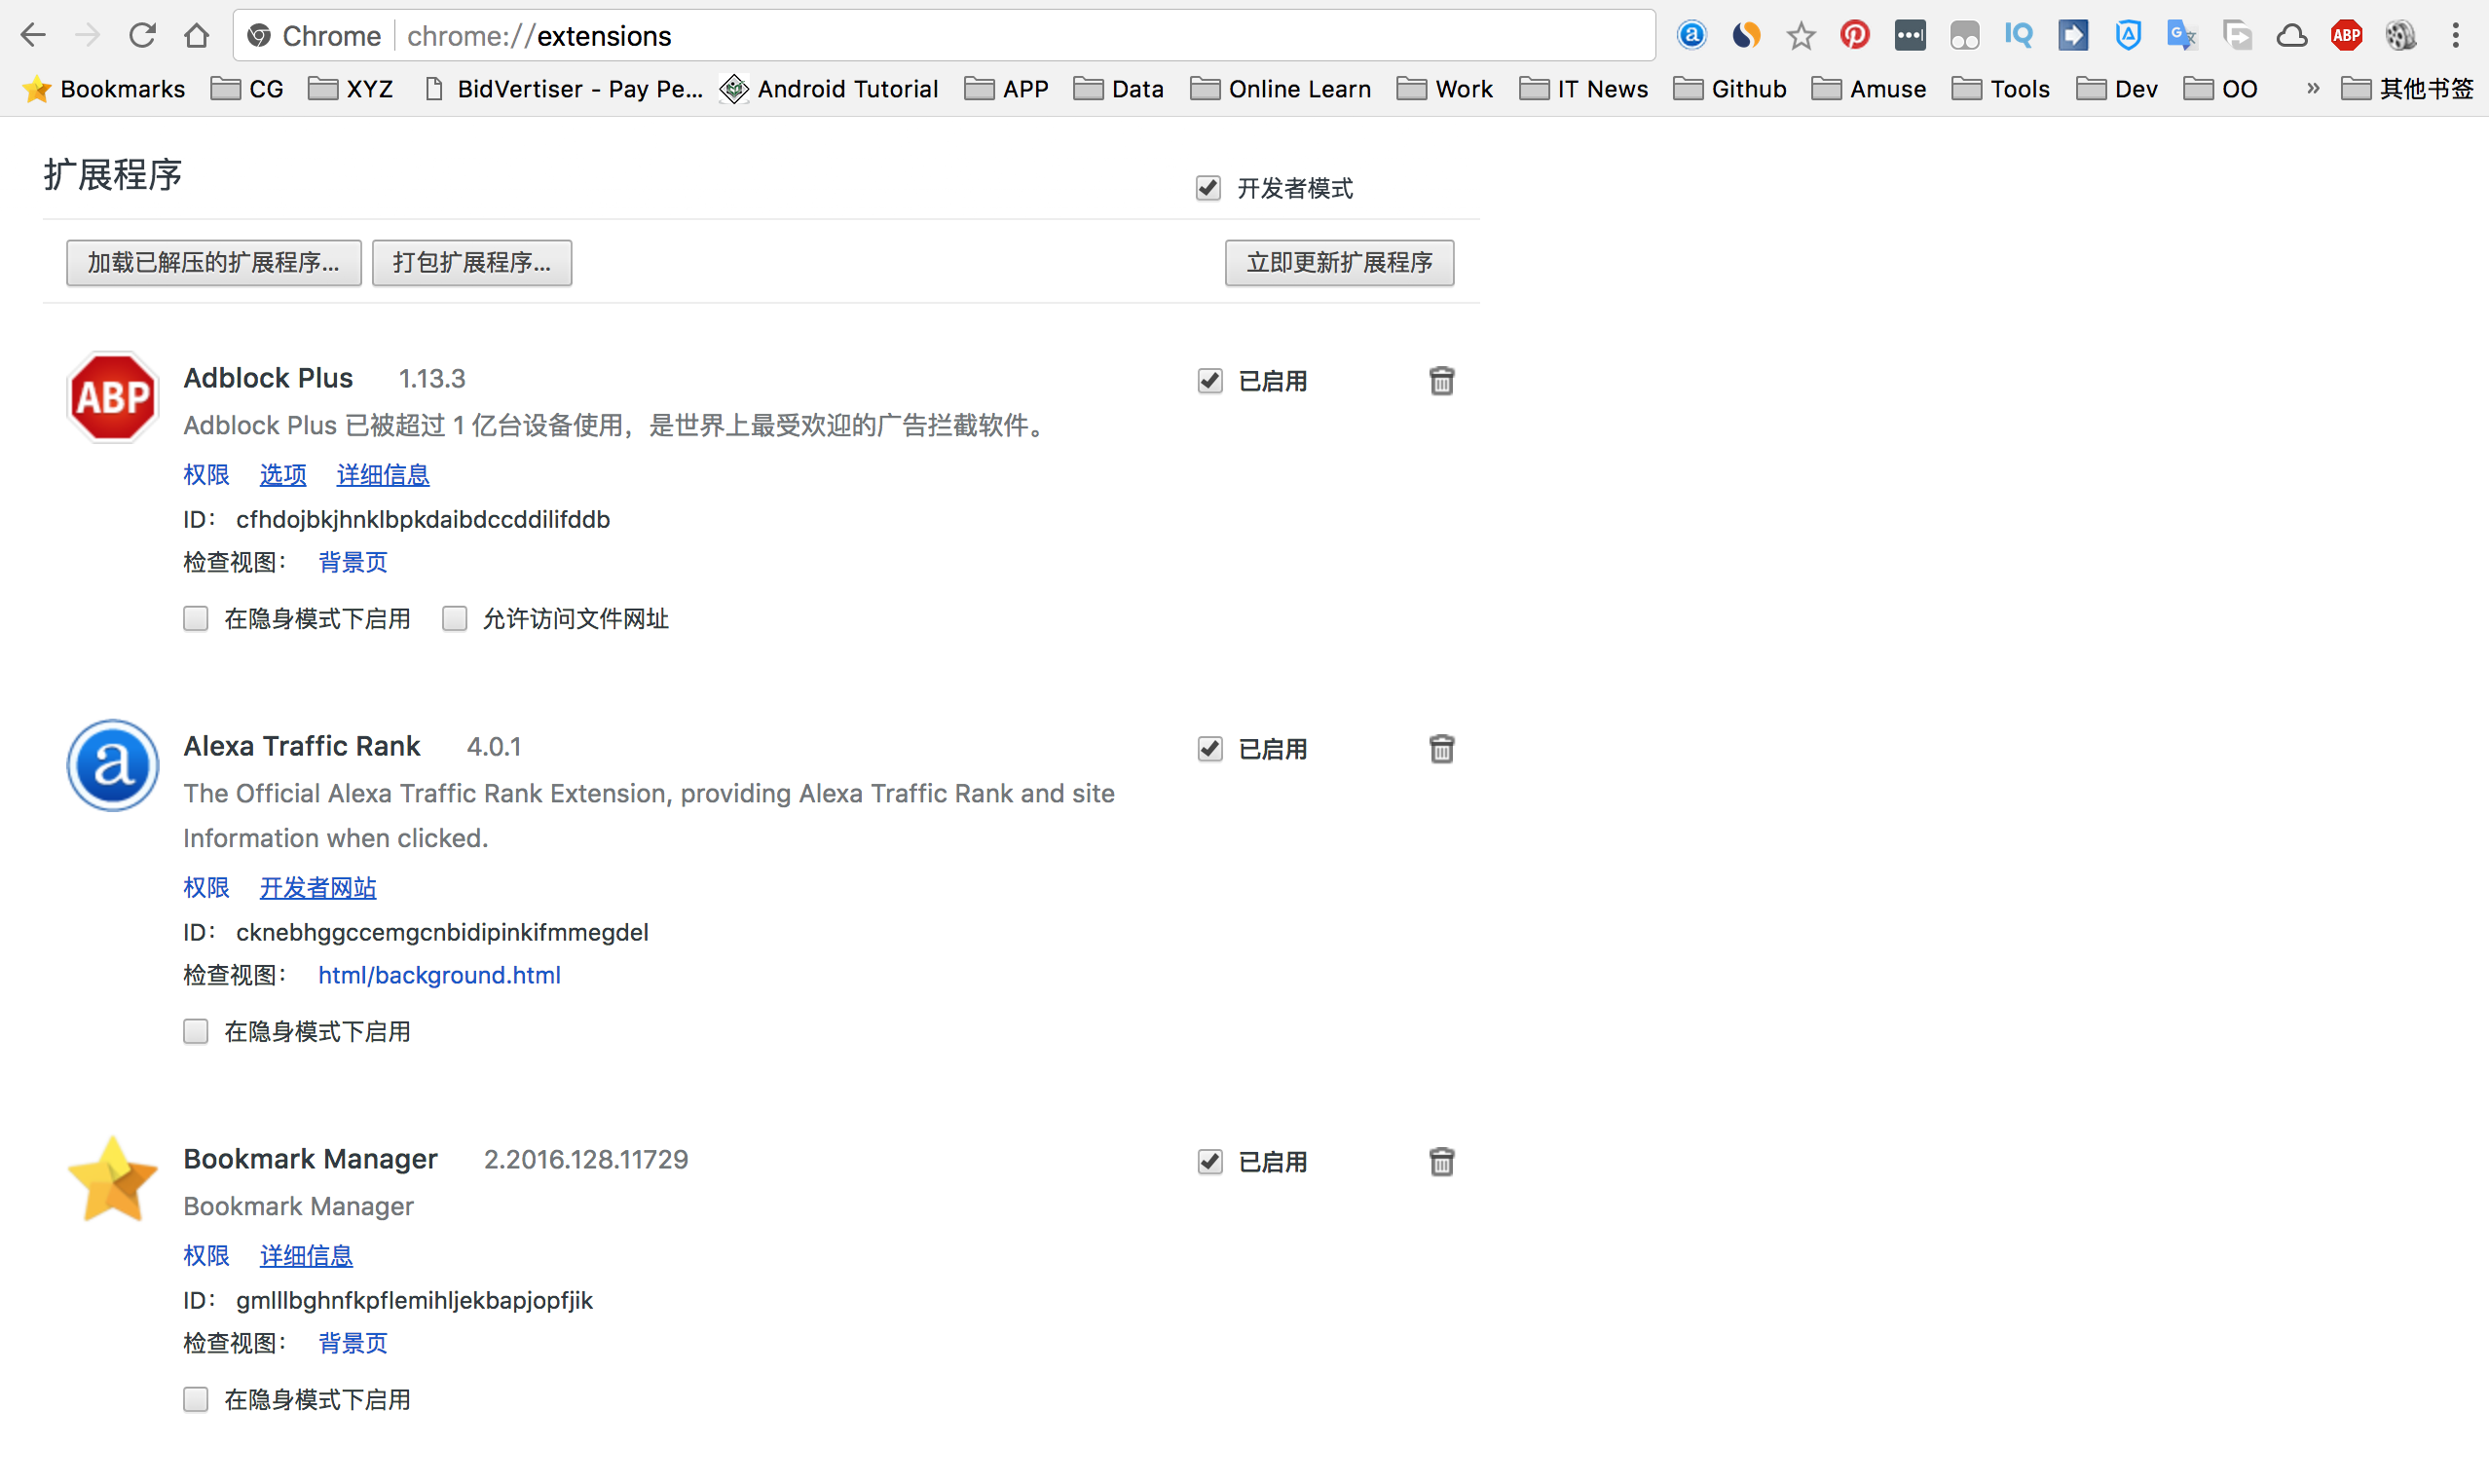Open the Alexa Traffic Rank toolbar extension
The width and height of the screenshot is (2489, 1484).
(1691, 36)
